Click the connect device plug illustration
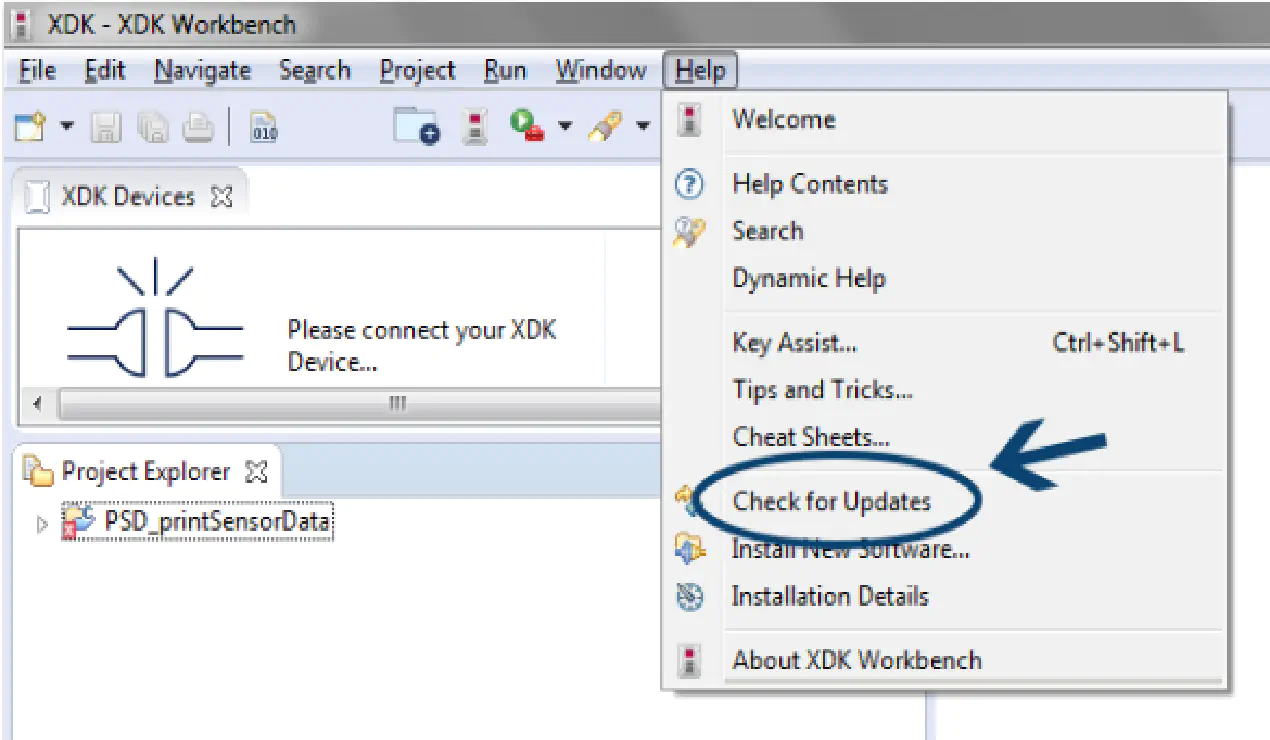 pos(155,320)
